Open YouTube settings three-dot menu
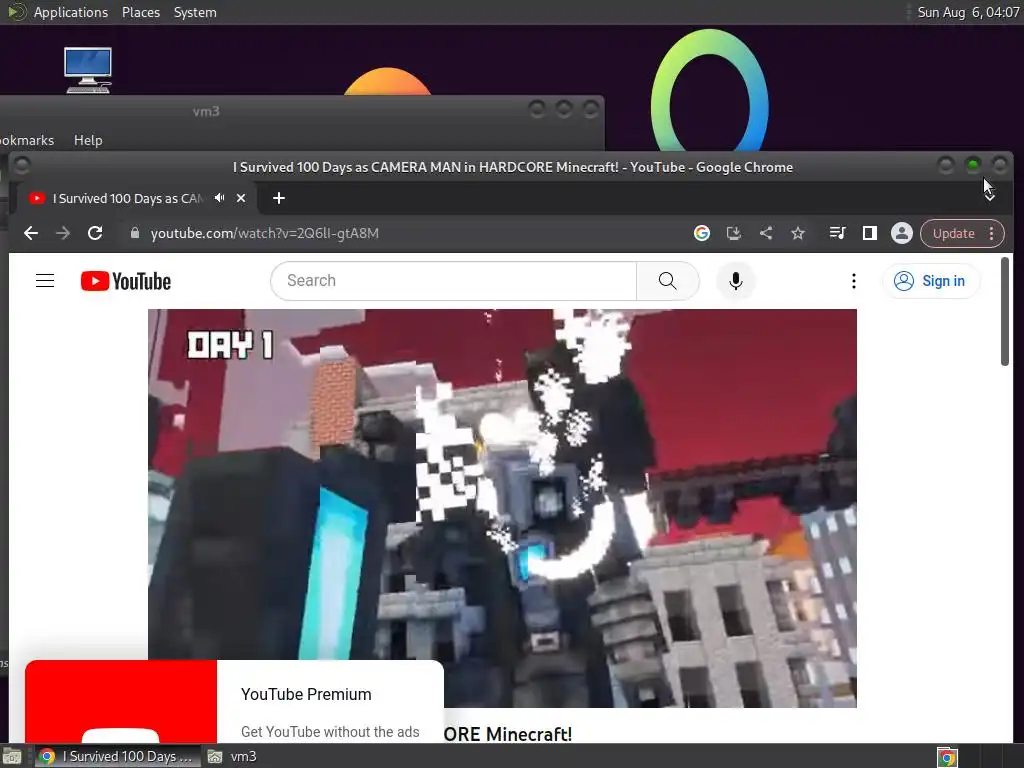Viewport: 1024px width, 768px height. point(854,281)
